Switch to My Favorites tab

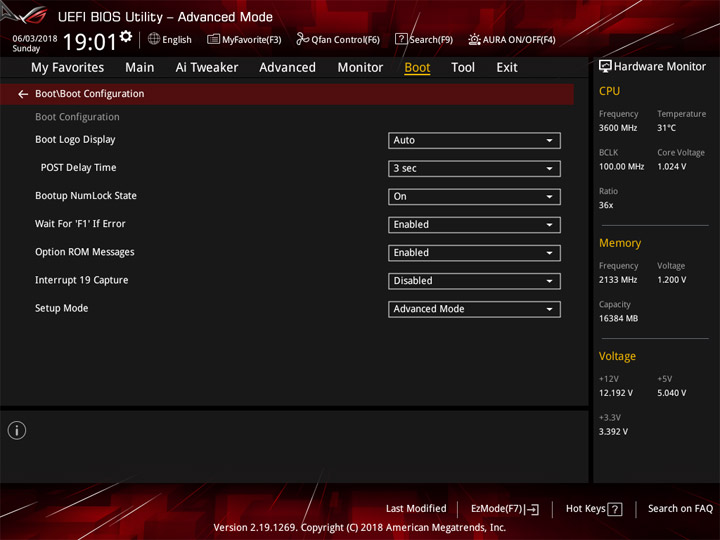pos(68,68)
